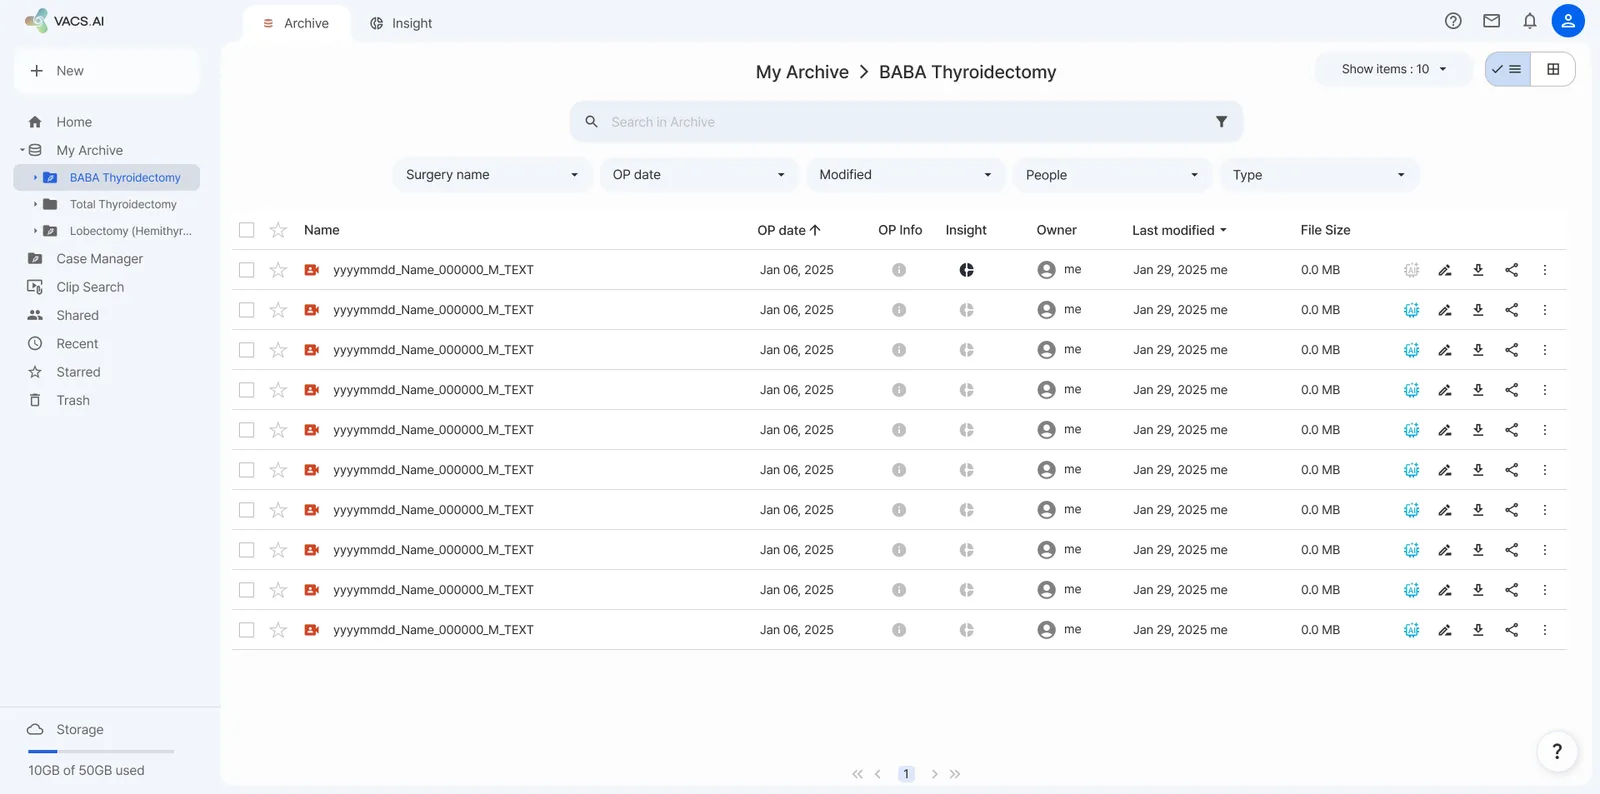The width and height of the screenshot is (1600, 794).
Task: Open the mail envelope icon
Action: point(1491,21)
